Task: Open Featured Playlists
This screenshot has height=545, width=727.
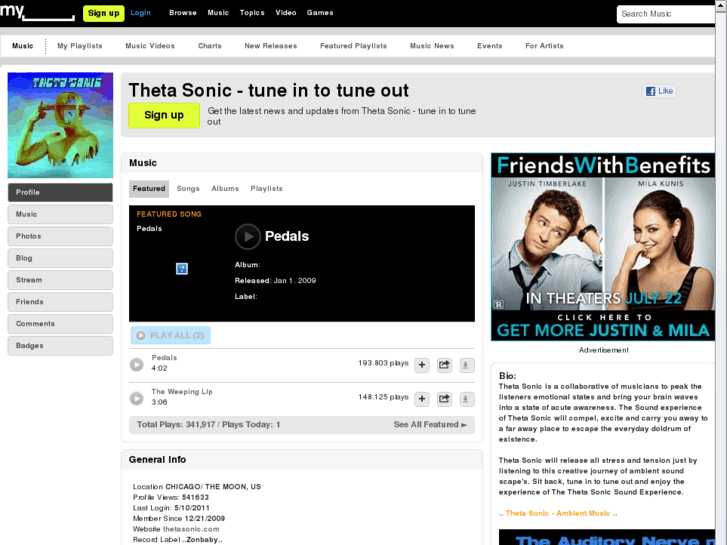Action: (353, 46)
